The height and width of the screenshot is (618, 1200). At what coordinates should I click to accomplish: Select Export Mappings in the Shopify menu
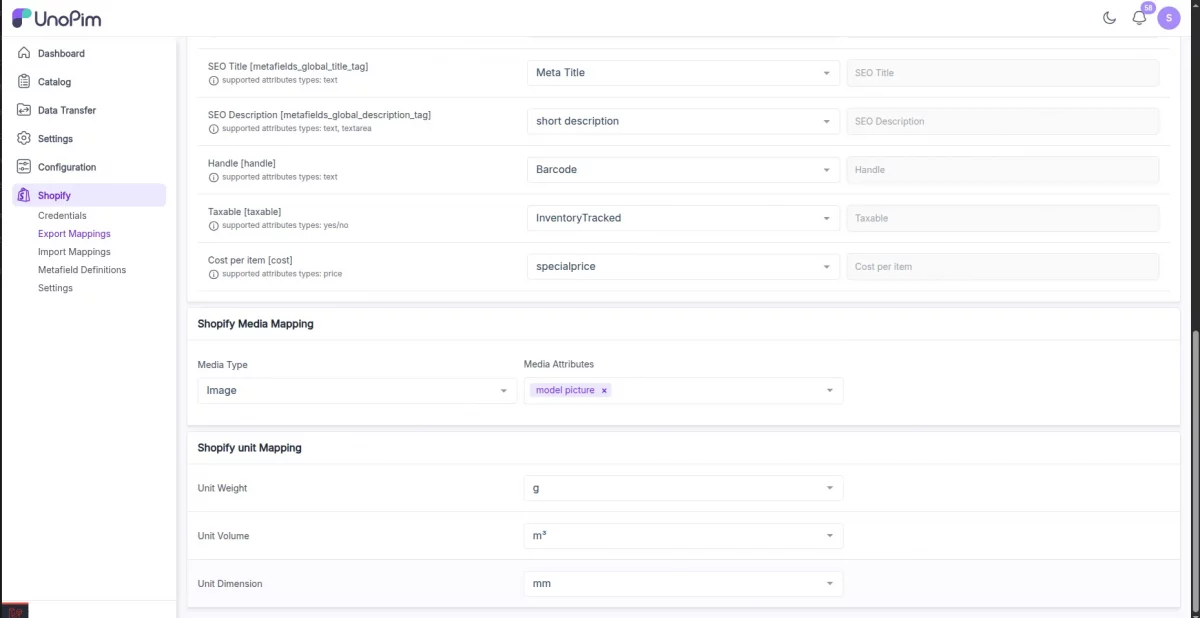click(x=75, y=233)
